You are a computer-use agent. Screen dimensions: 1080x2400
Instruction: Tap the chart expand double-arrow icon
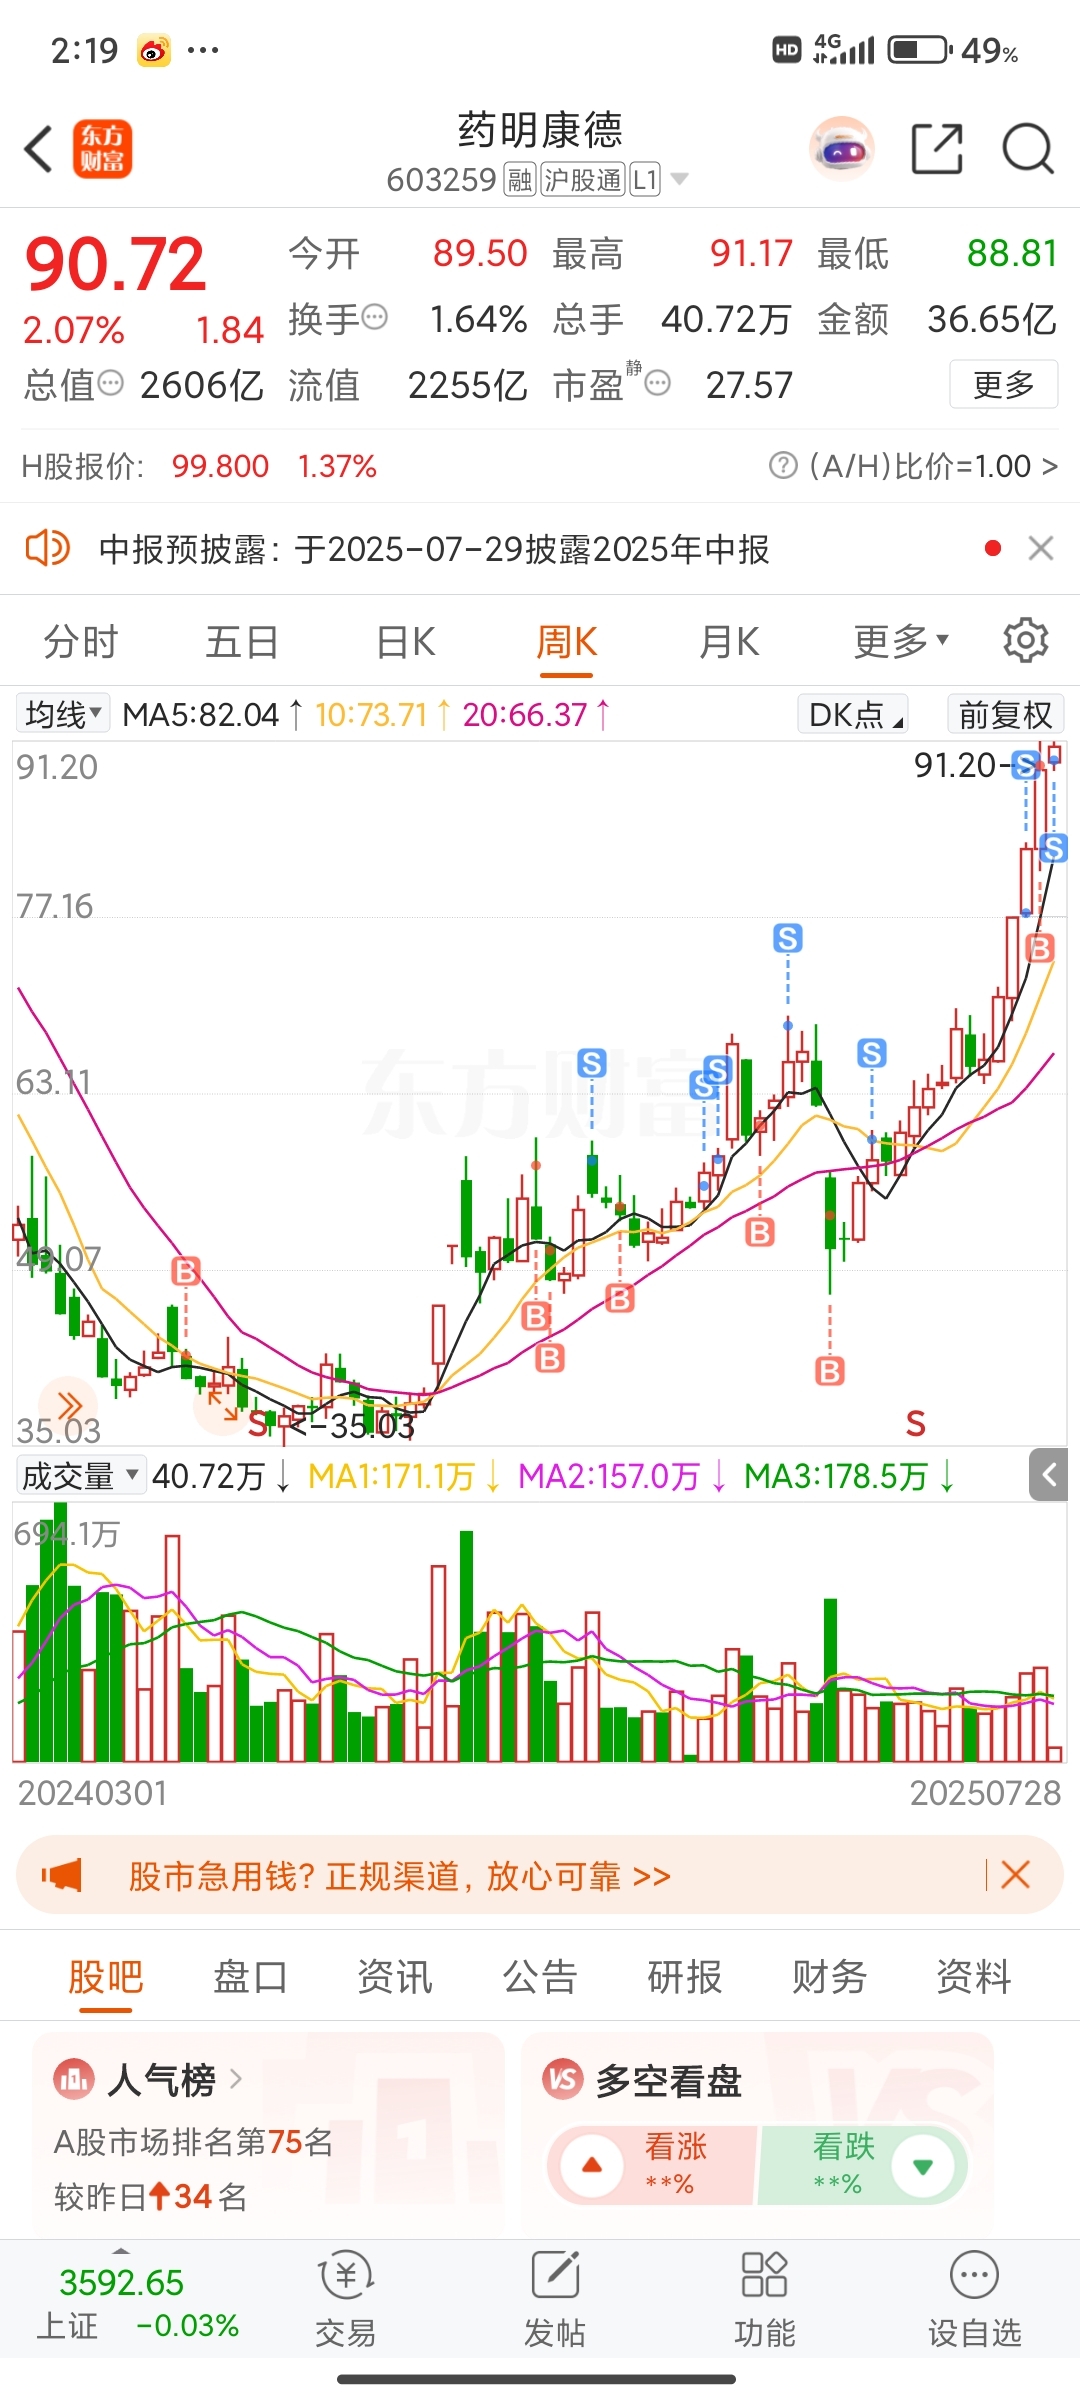tap(69, 1406)
